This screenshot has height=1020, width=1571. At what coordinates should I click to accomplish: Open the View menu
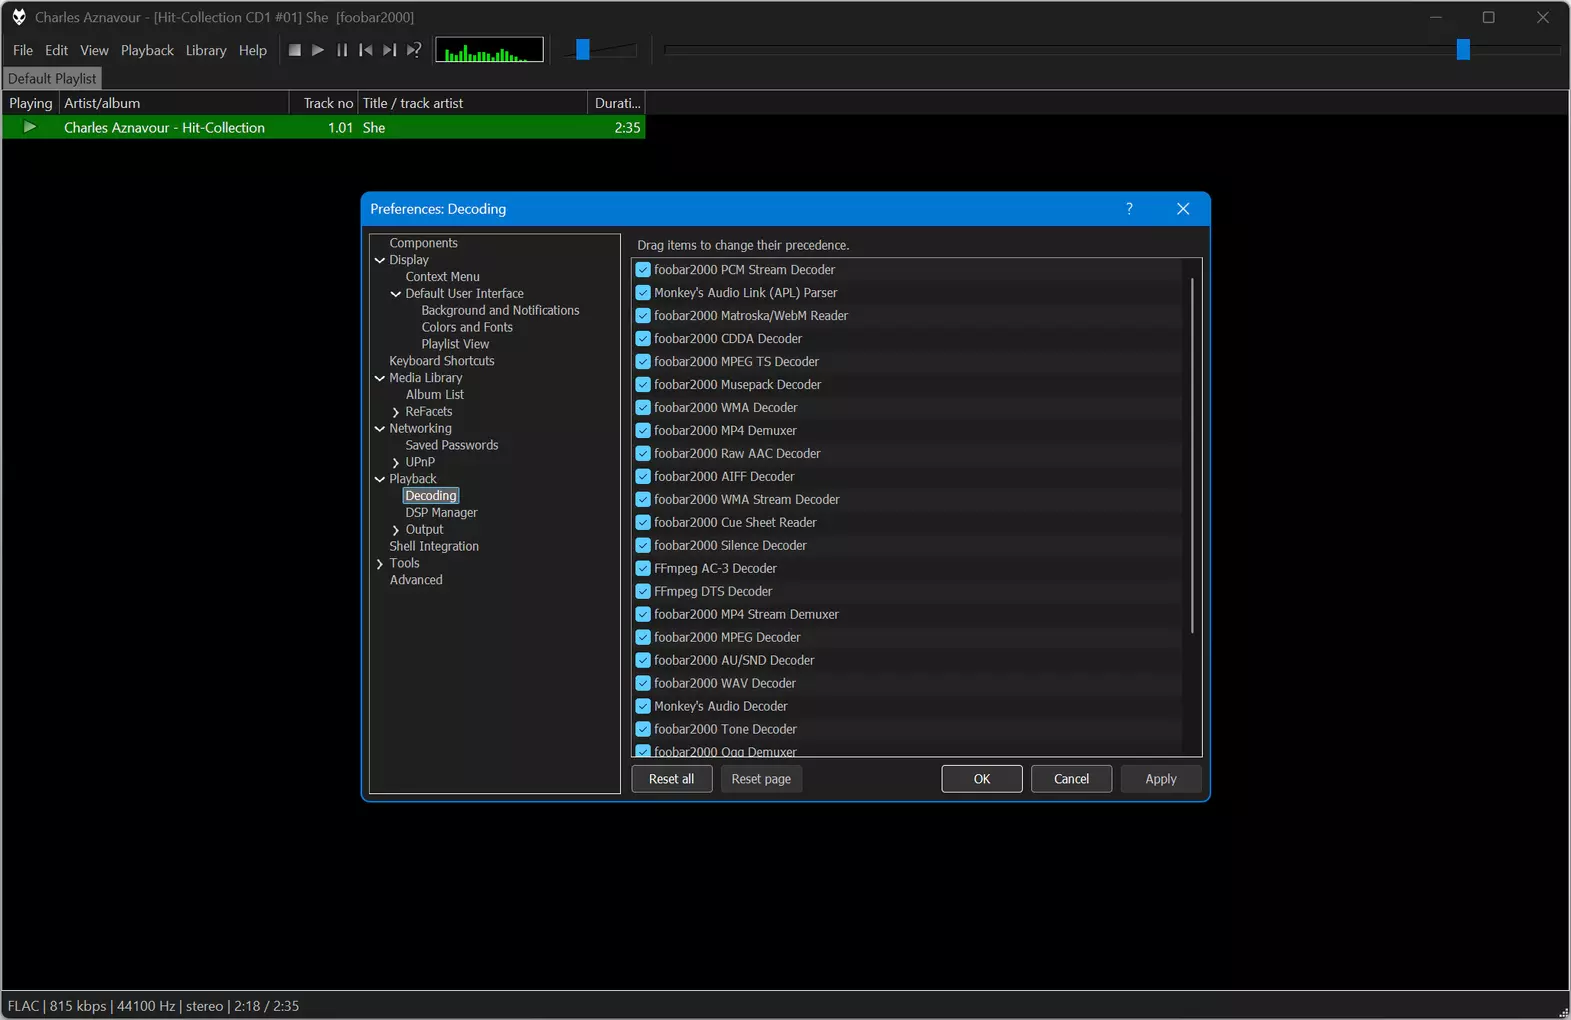(94, 50)
